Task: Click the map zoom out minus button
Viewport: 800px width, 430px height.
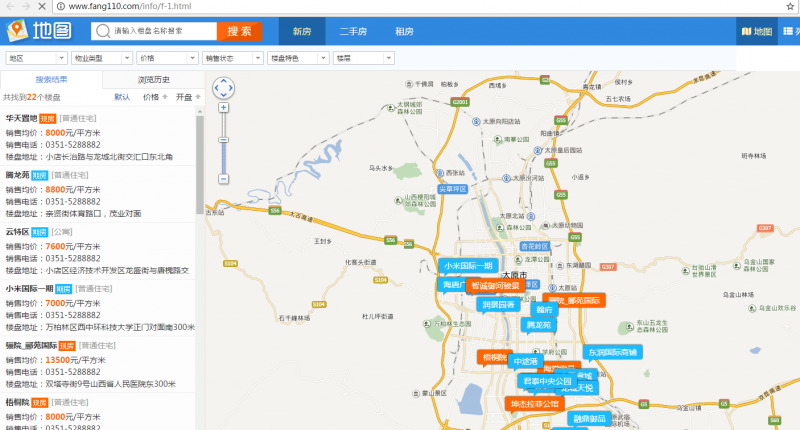Action: point(224,178)
